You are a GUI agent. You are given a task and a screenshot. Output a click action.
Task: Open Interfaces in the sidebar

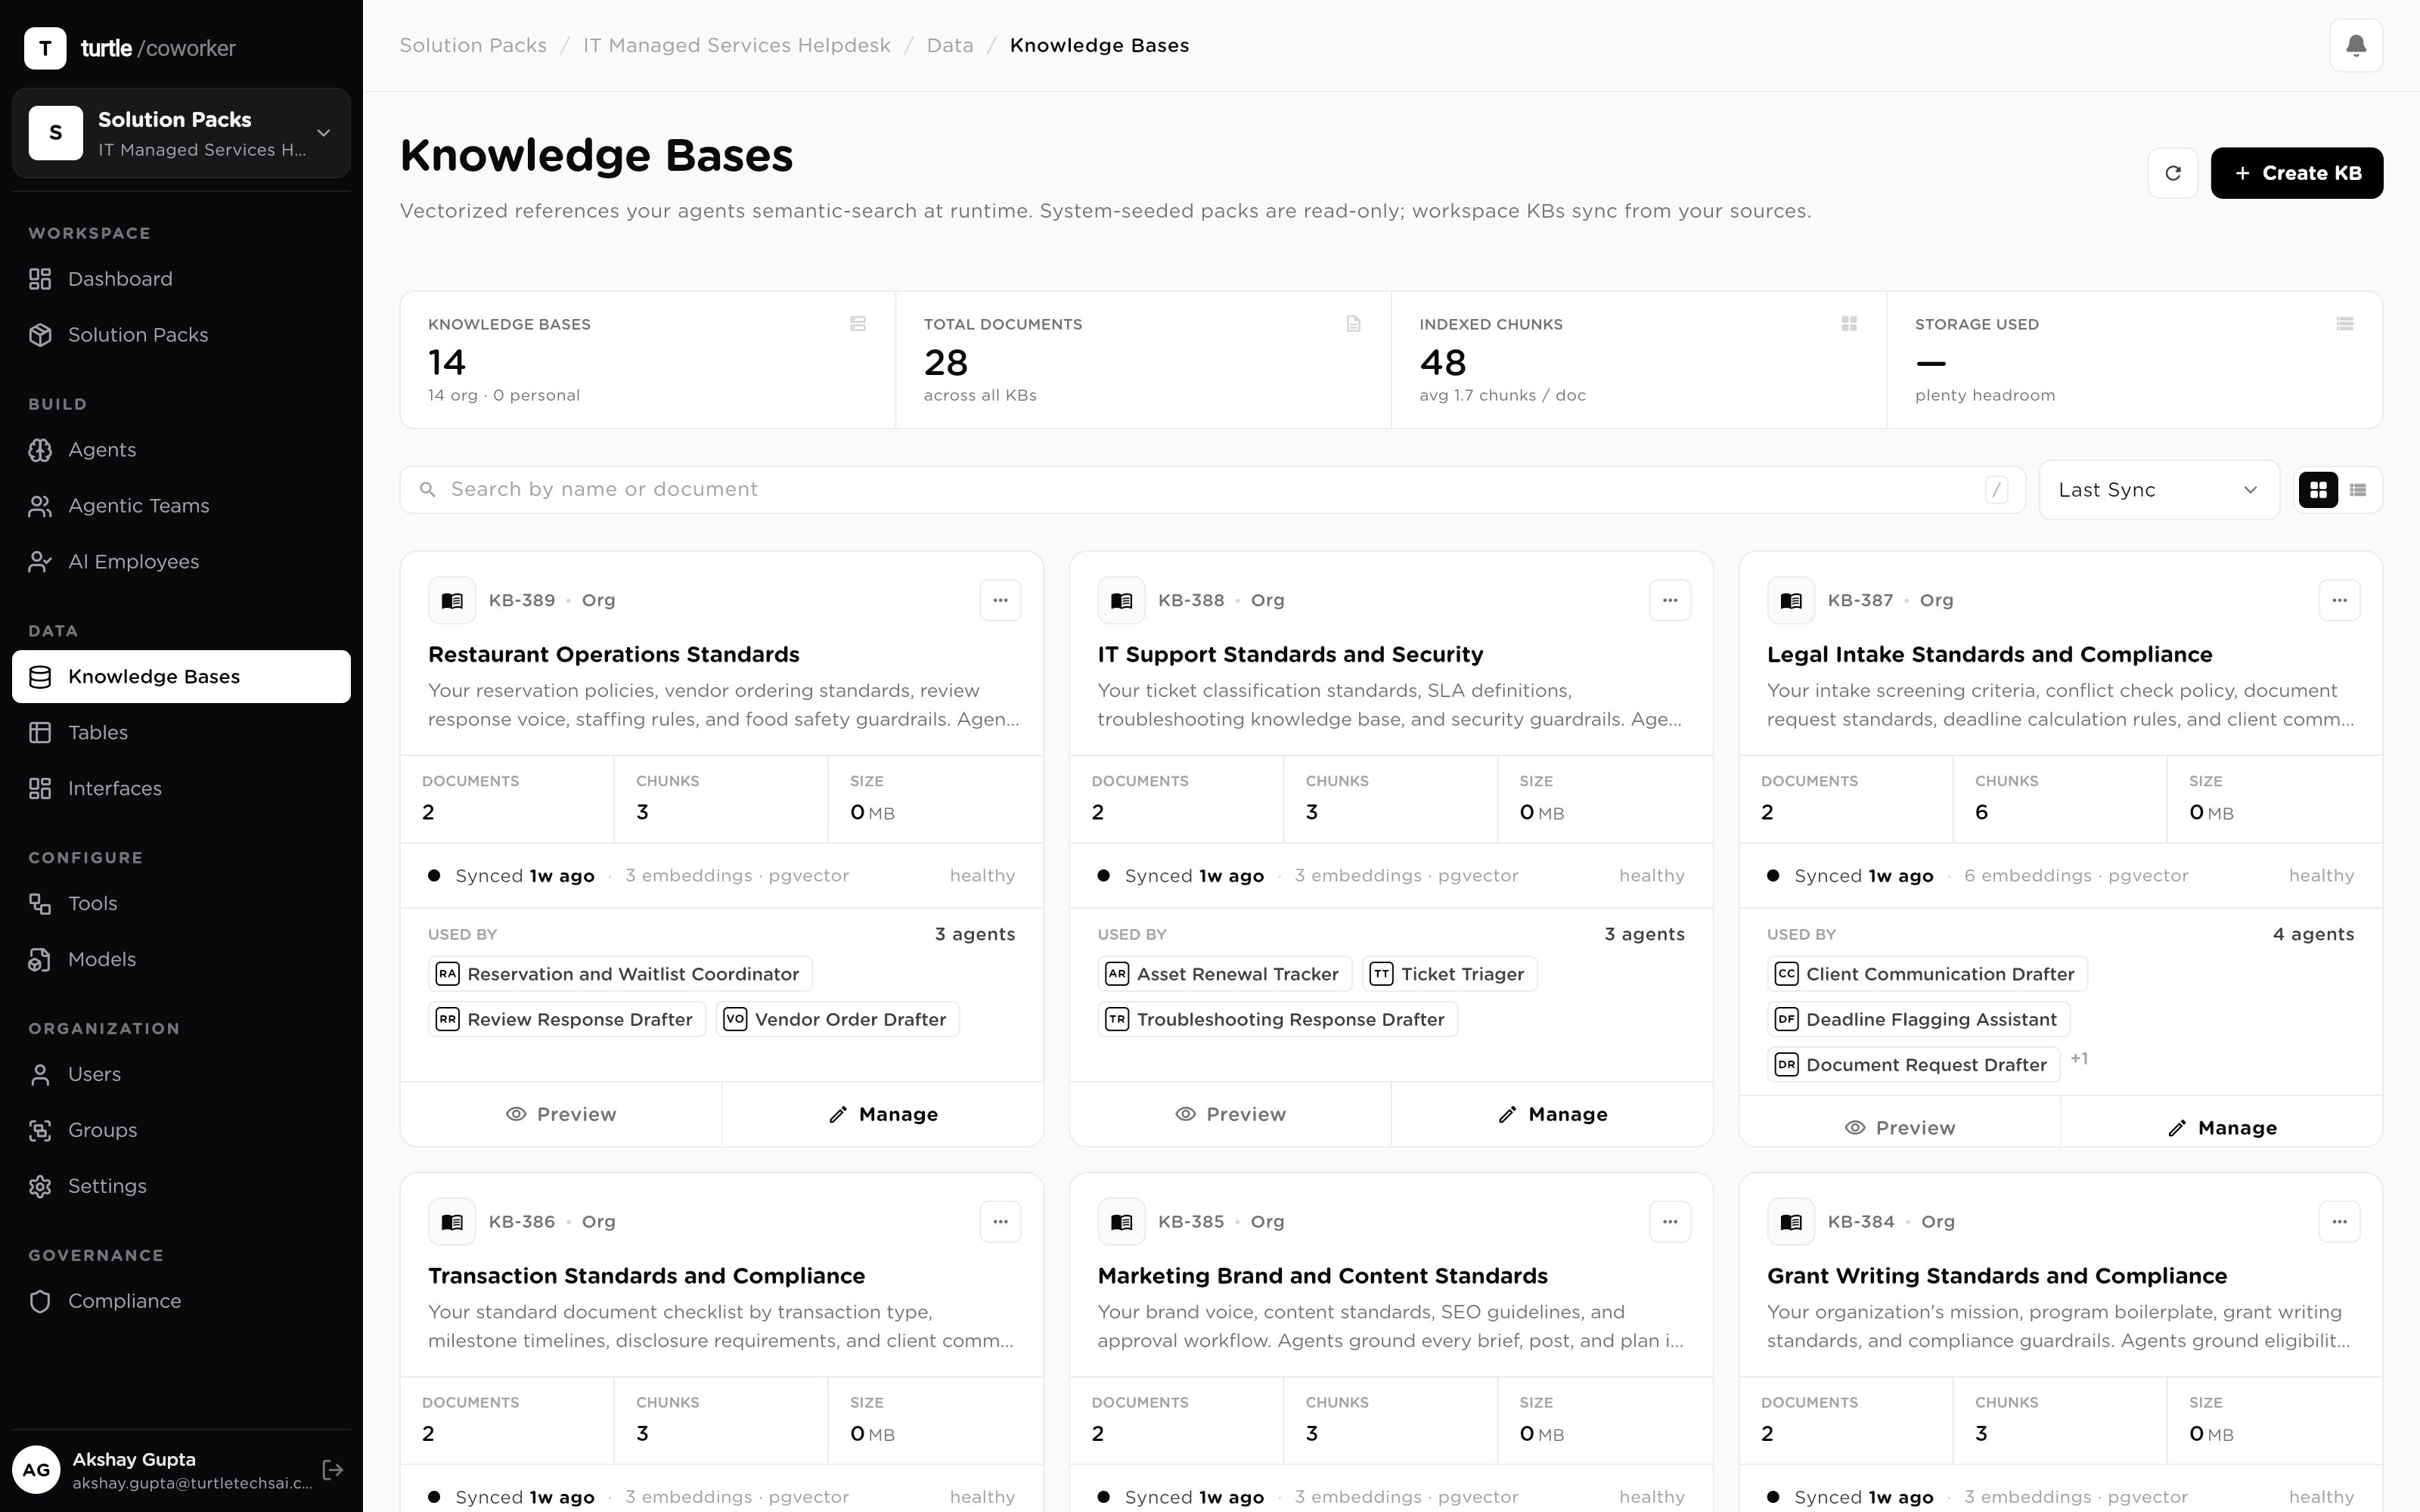click(181, 789)
